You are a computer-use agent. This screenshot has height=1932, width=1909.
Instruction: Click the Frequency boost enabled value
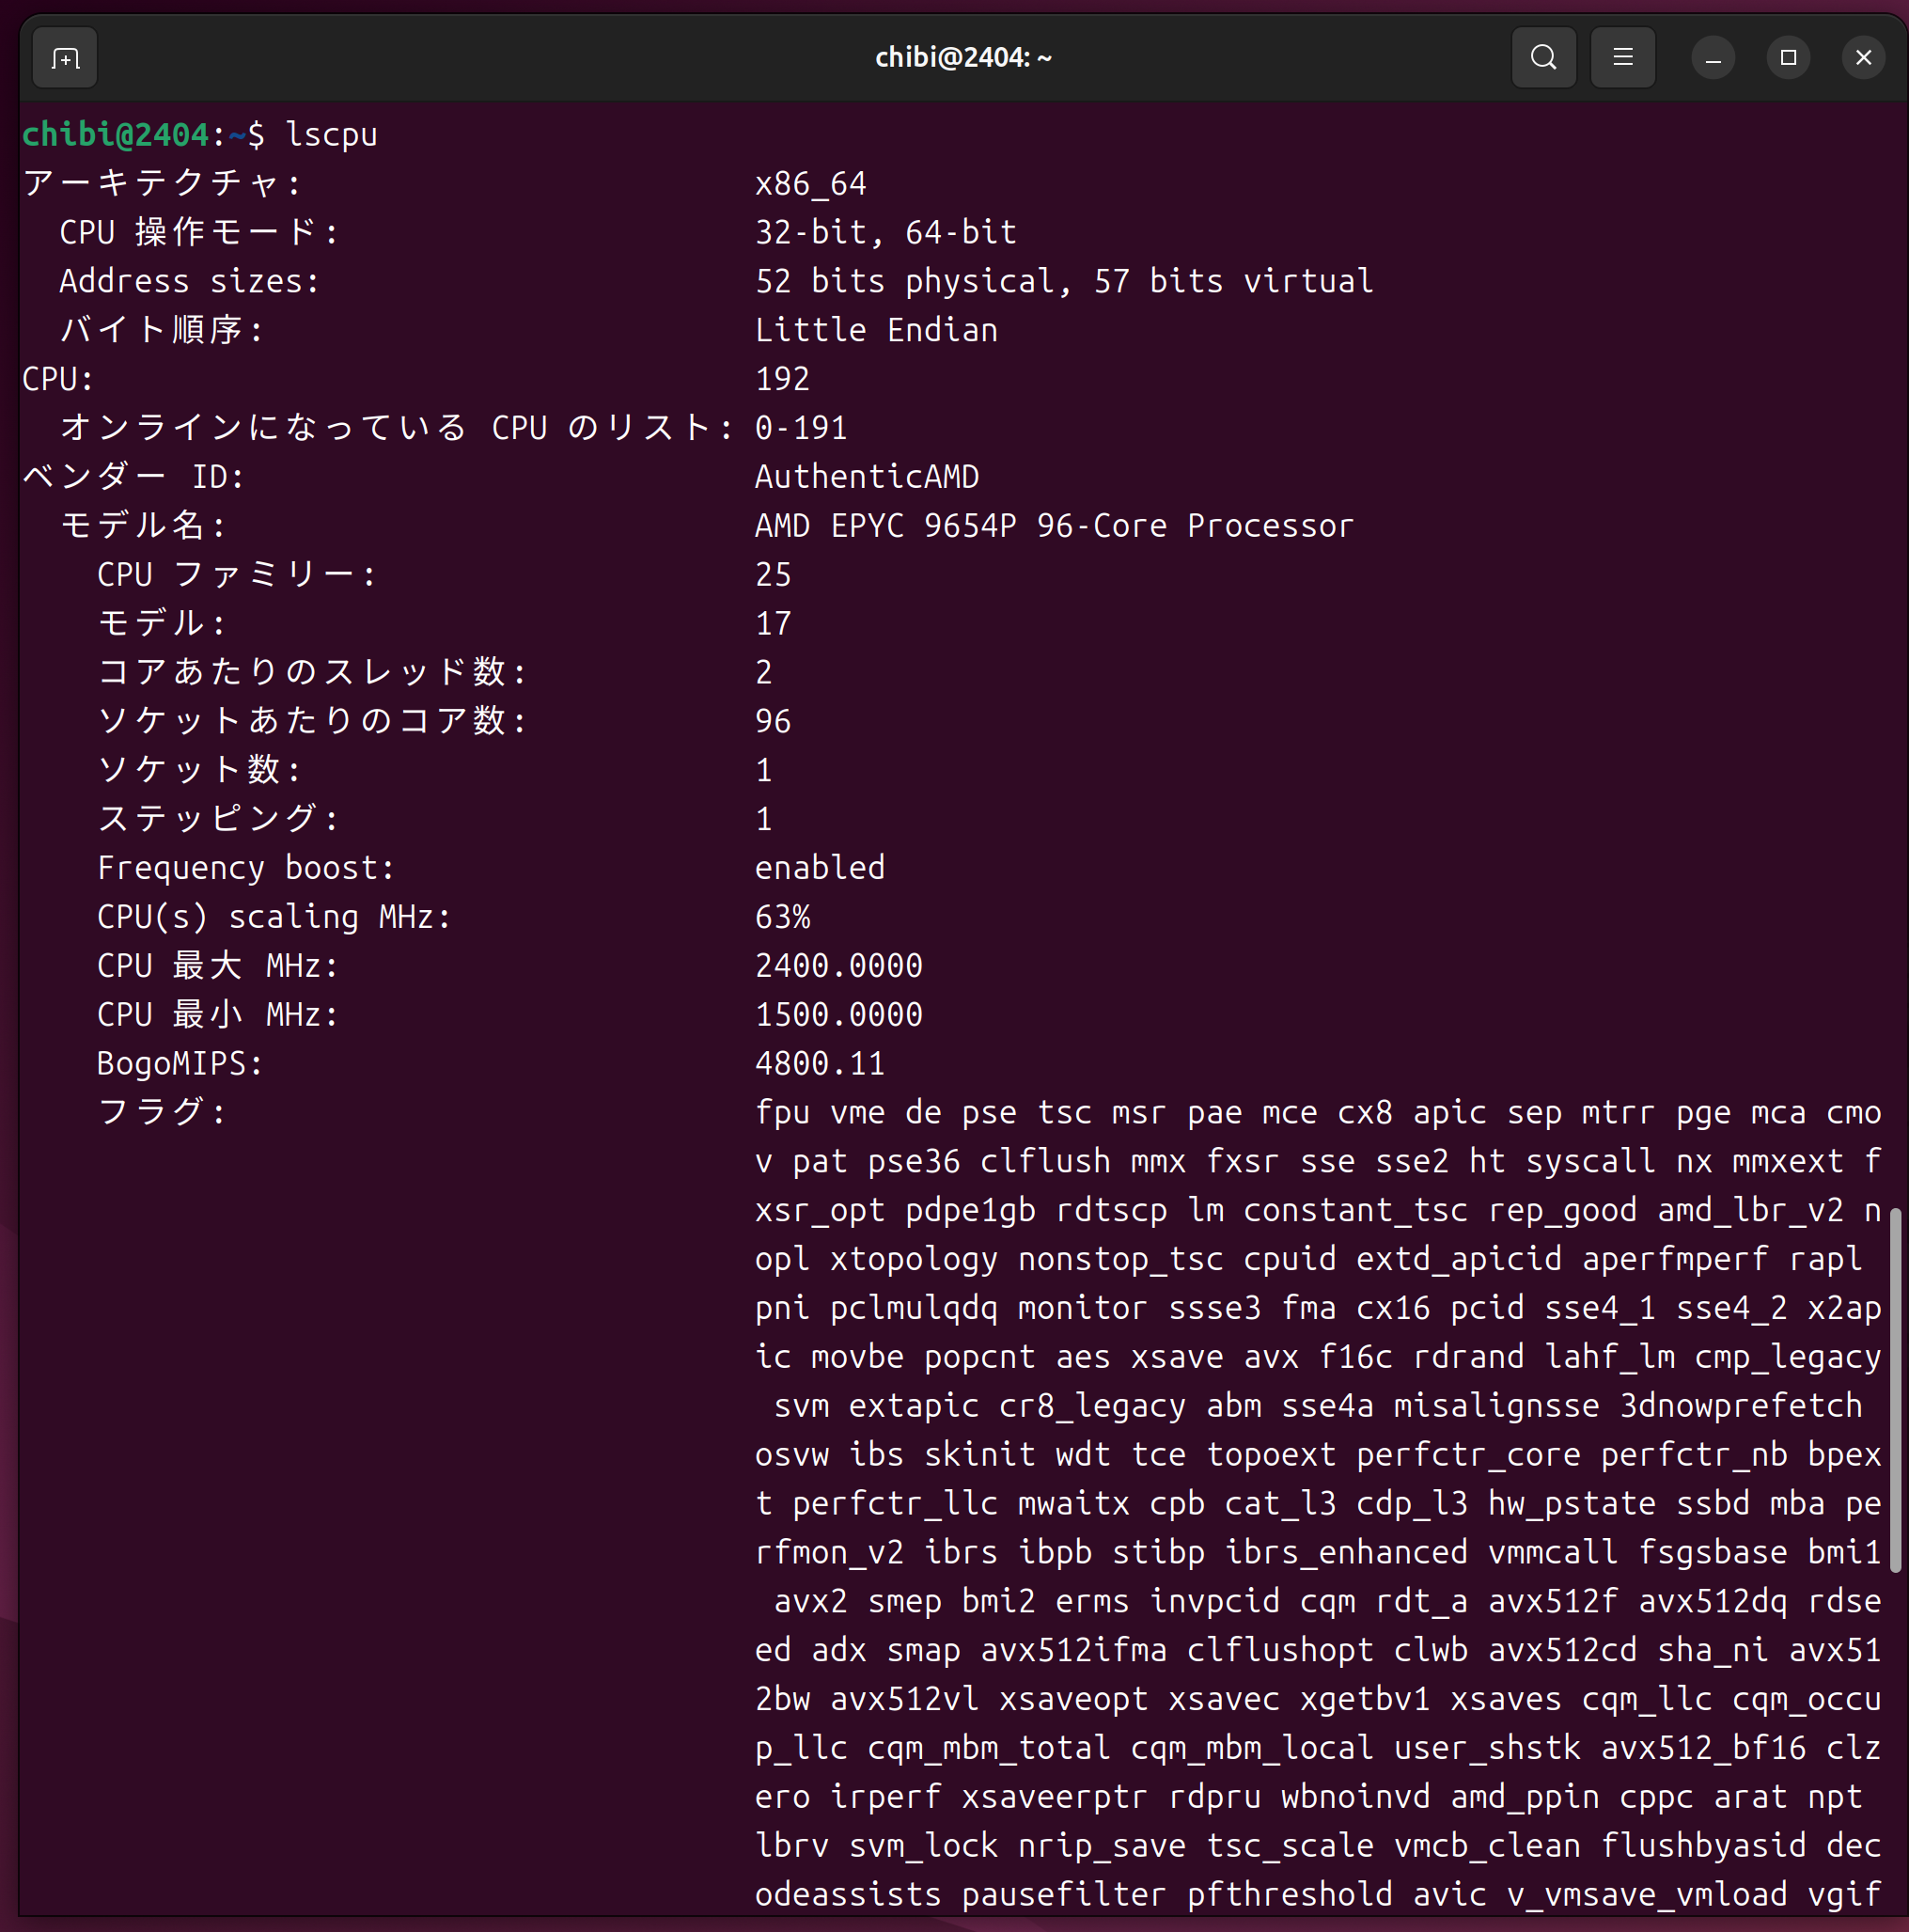pyautogui.click(x=819, y=868)
